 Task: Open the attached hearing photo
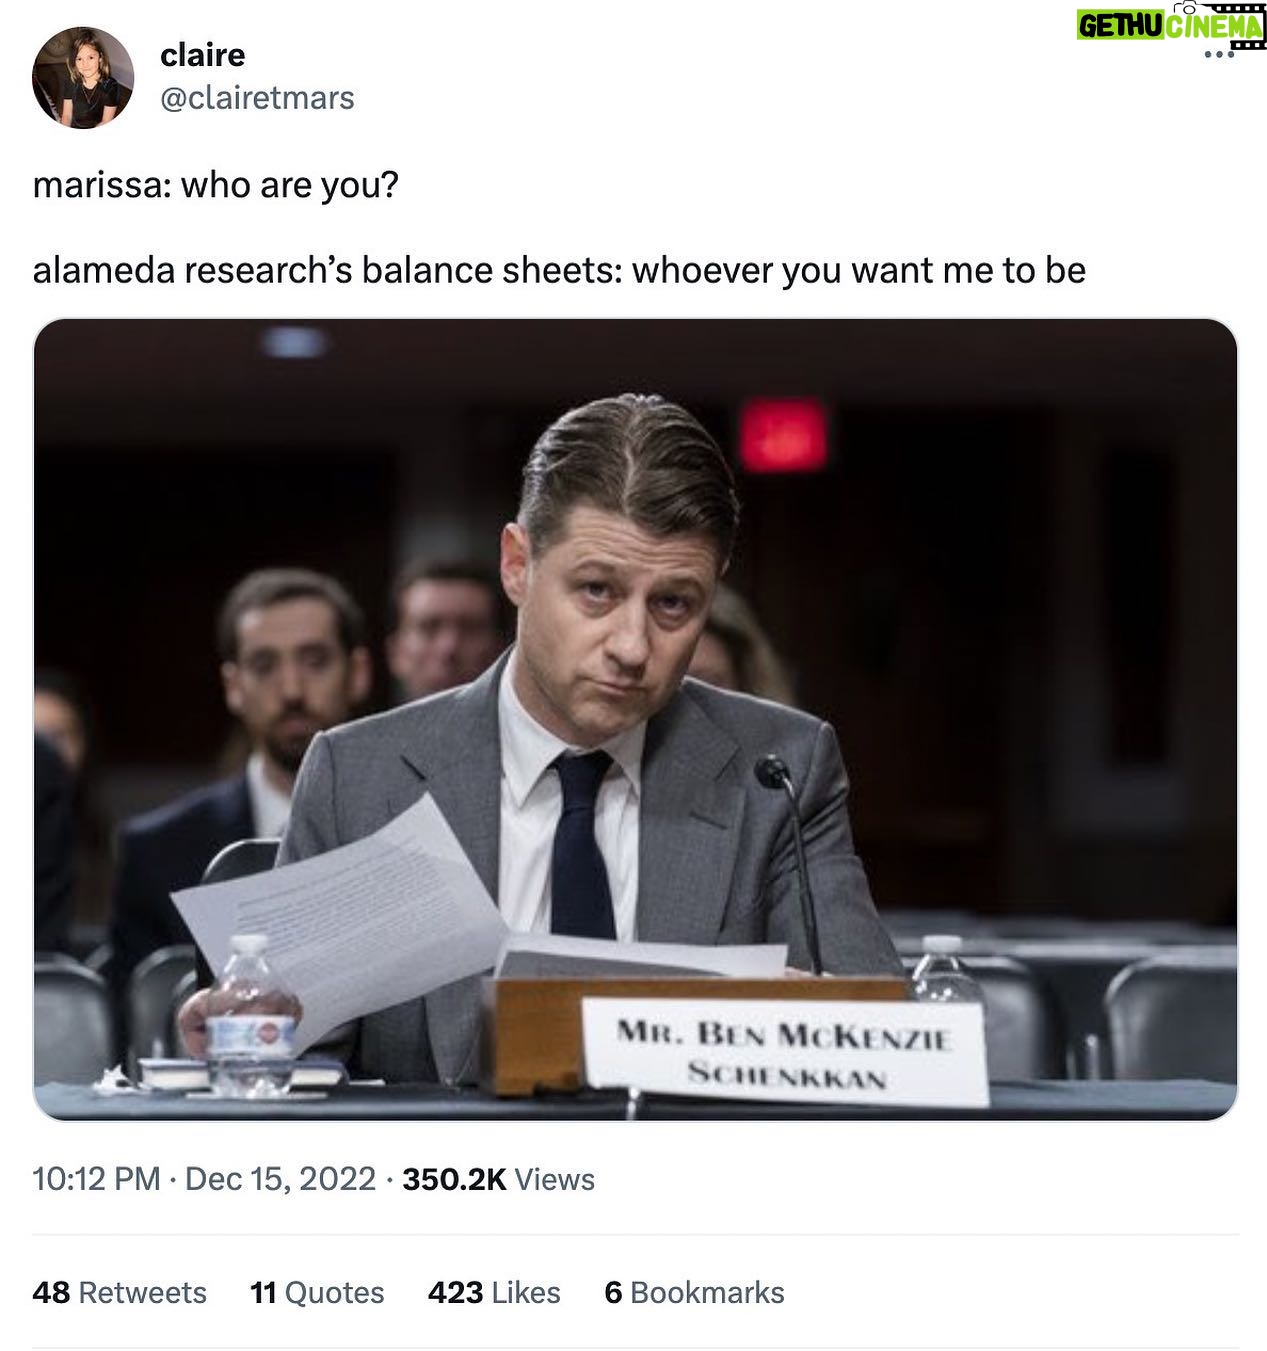click(x=635, y=719)
